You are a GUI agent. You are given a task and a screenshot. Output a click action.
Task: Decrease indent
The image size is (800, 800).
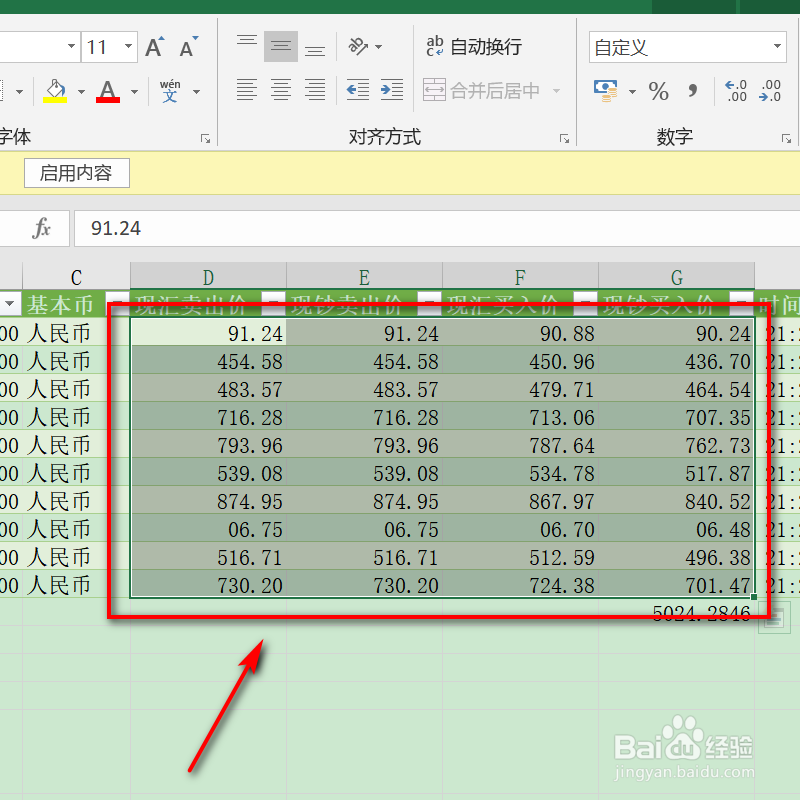pyautogui.click(x=358, y=90)
